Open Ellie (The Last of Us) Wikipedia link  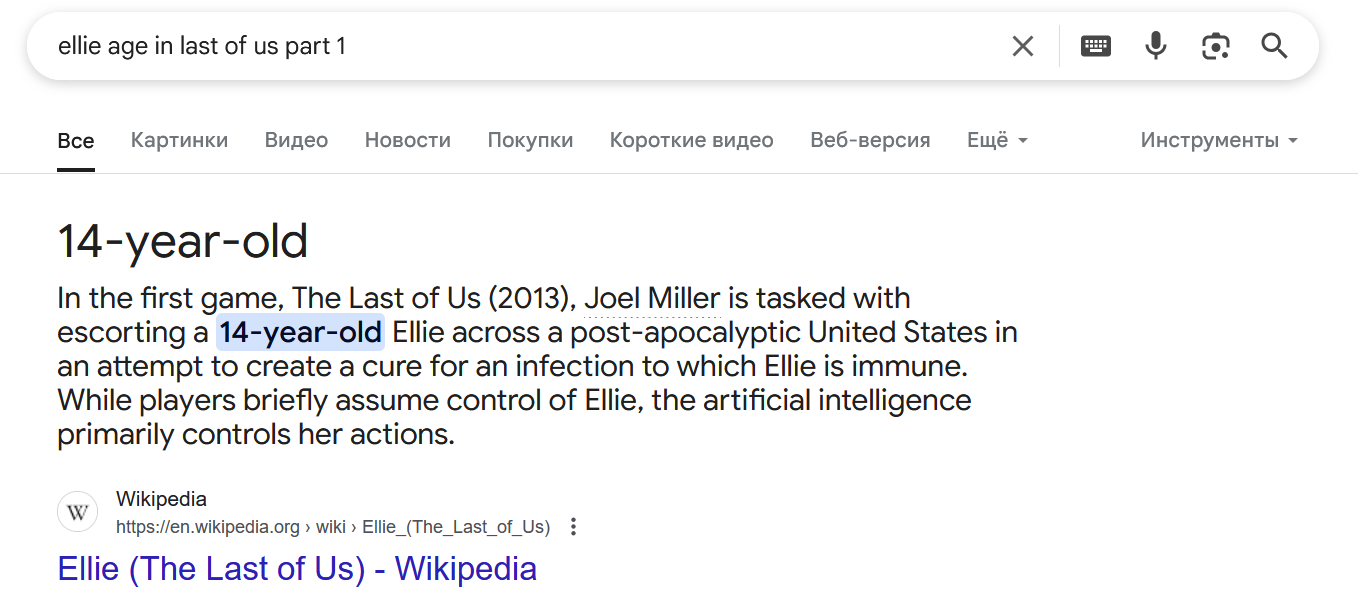297,569
